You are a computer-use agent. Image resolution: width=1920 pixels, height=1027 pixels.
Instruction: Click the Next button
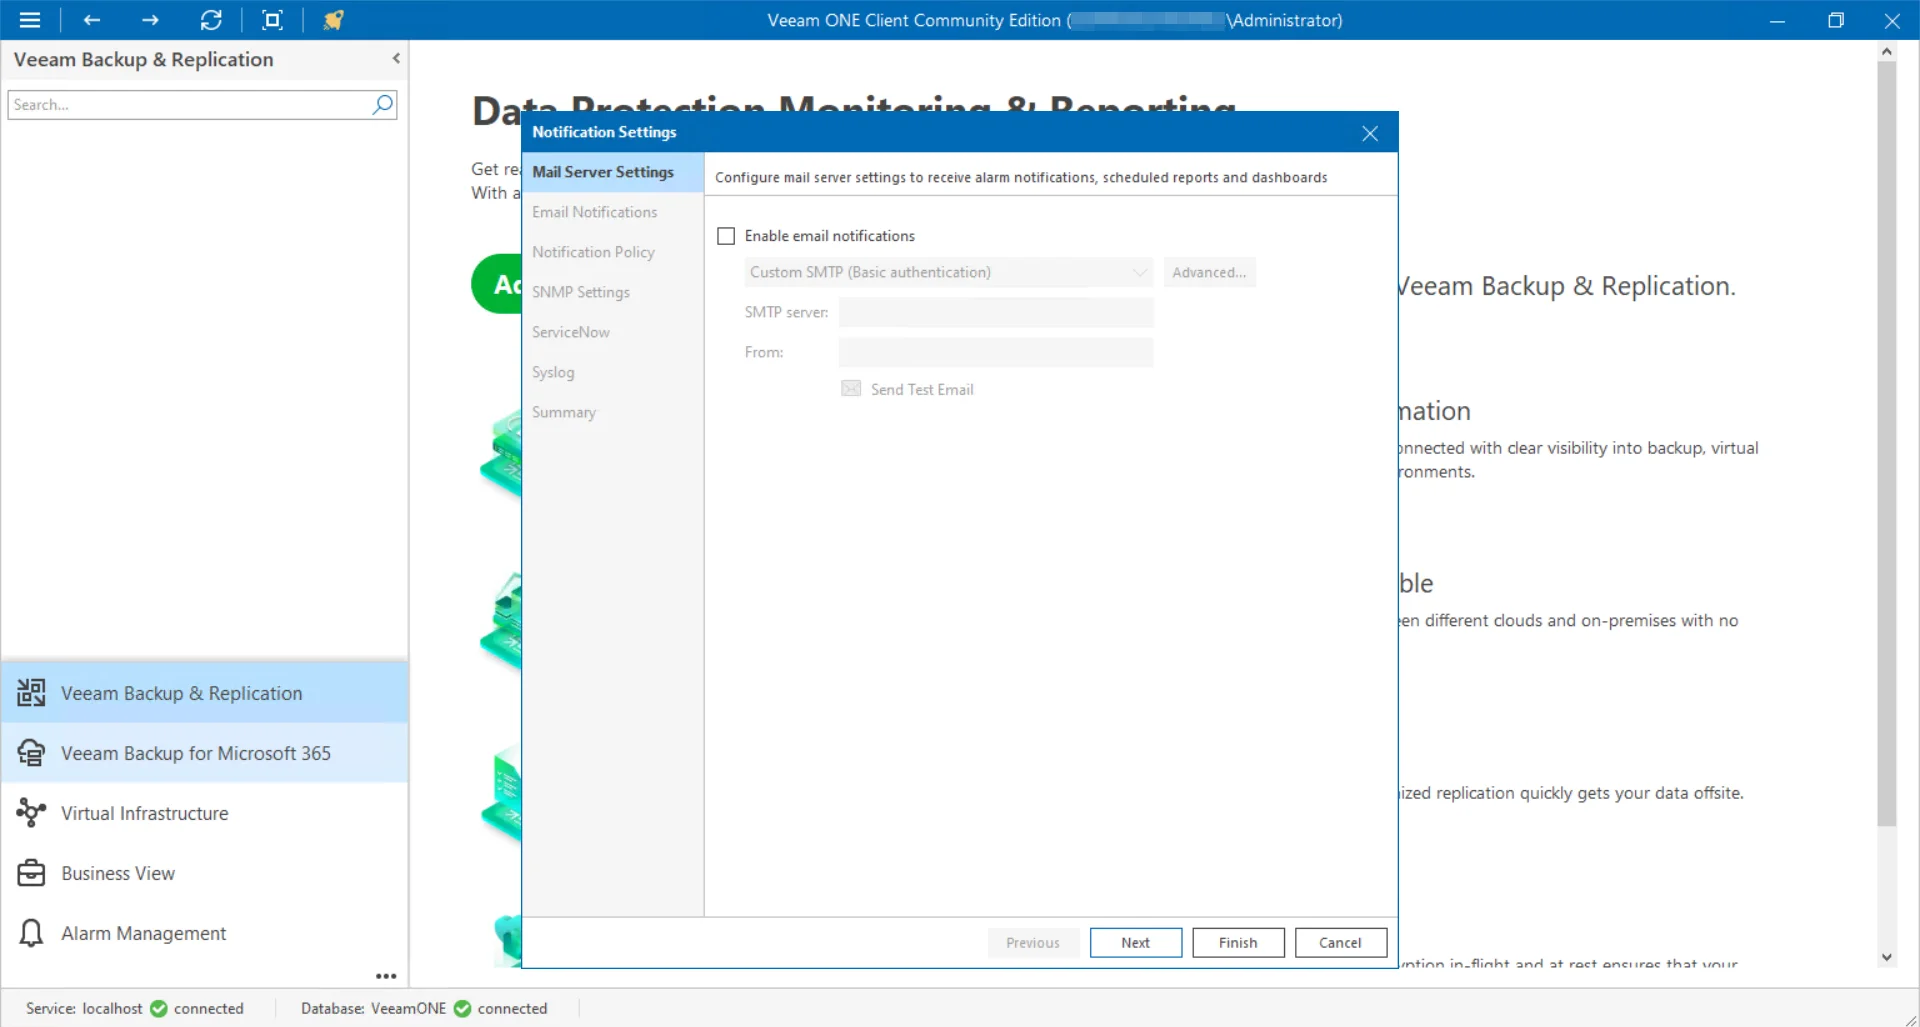[x=1135, y=942]
